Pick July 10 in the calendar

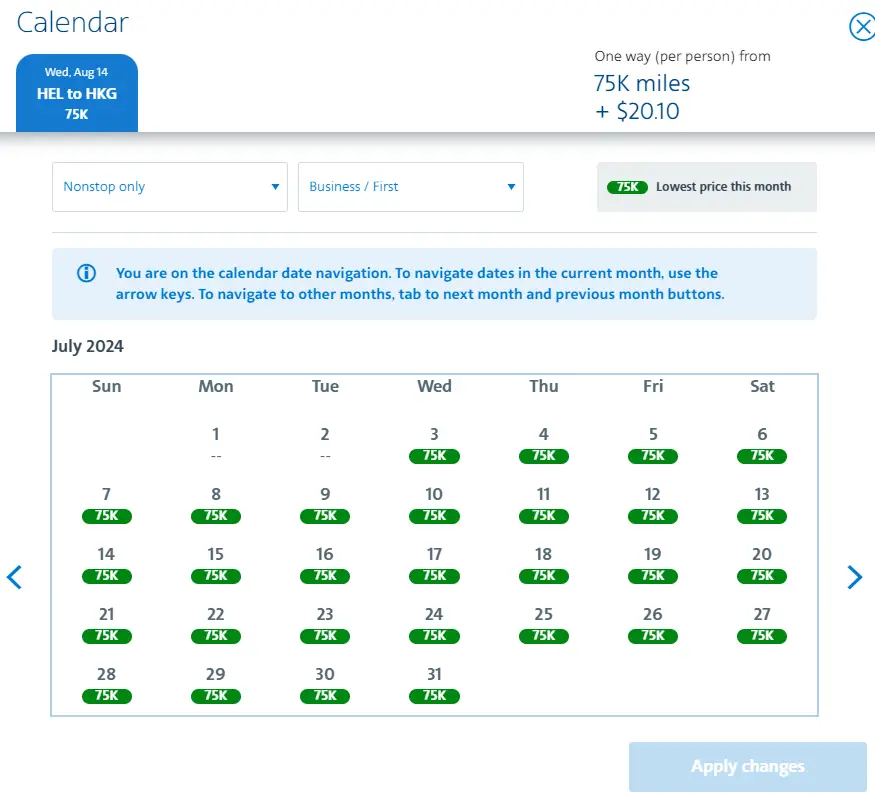434,504
